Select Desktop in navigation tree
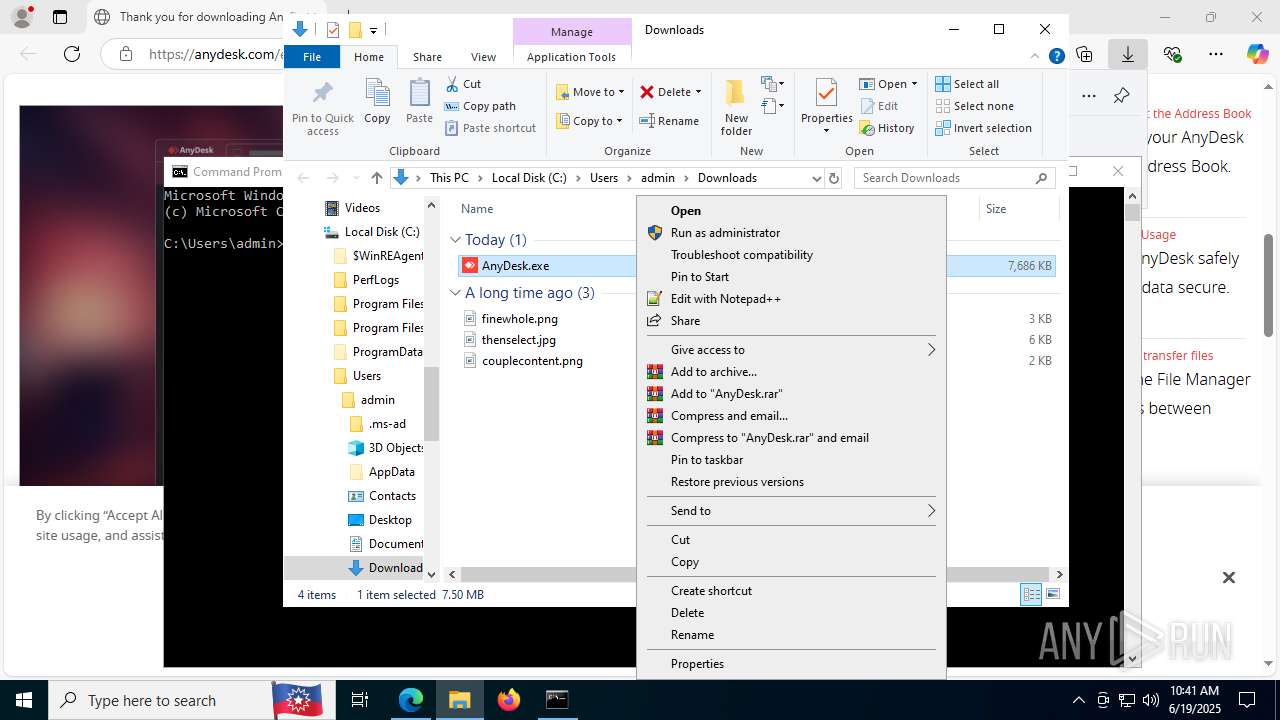 pos(390,520)
